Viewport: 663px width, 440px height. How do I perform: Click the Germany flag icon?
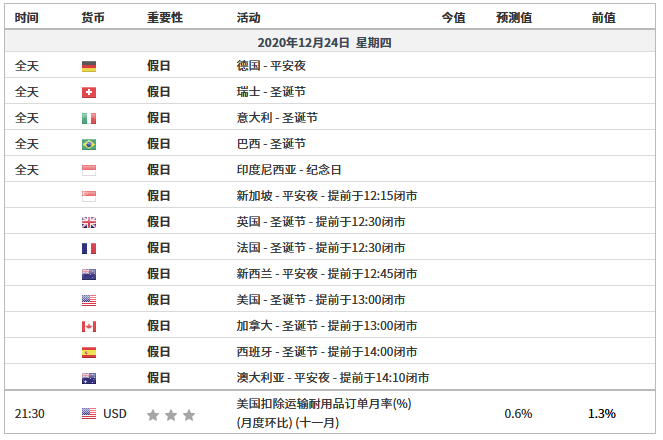click(89, 66)
